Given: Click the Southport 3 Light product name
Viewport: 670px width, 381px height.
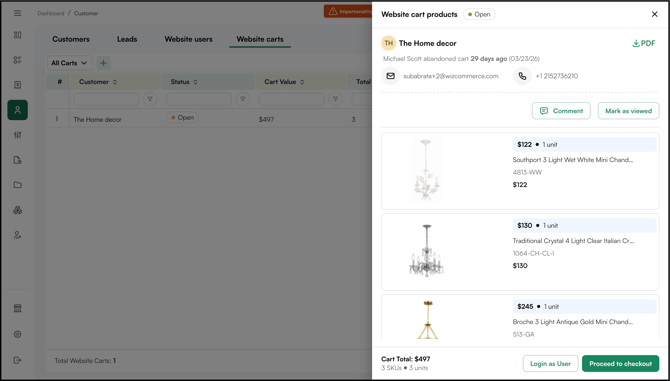Looking at the screenshot, I should pyautogui.click(x=573, y=160).
